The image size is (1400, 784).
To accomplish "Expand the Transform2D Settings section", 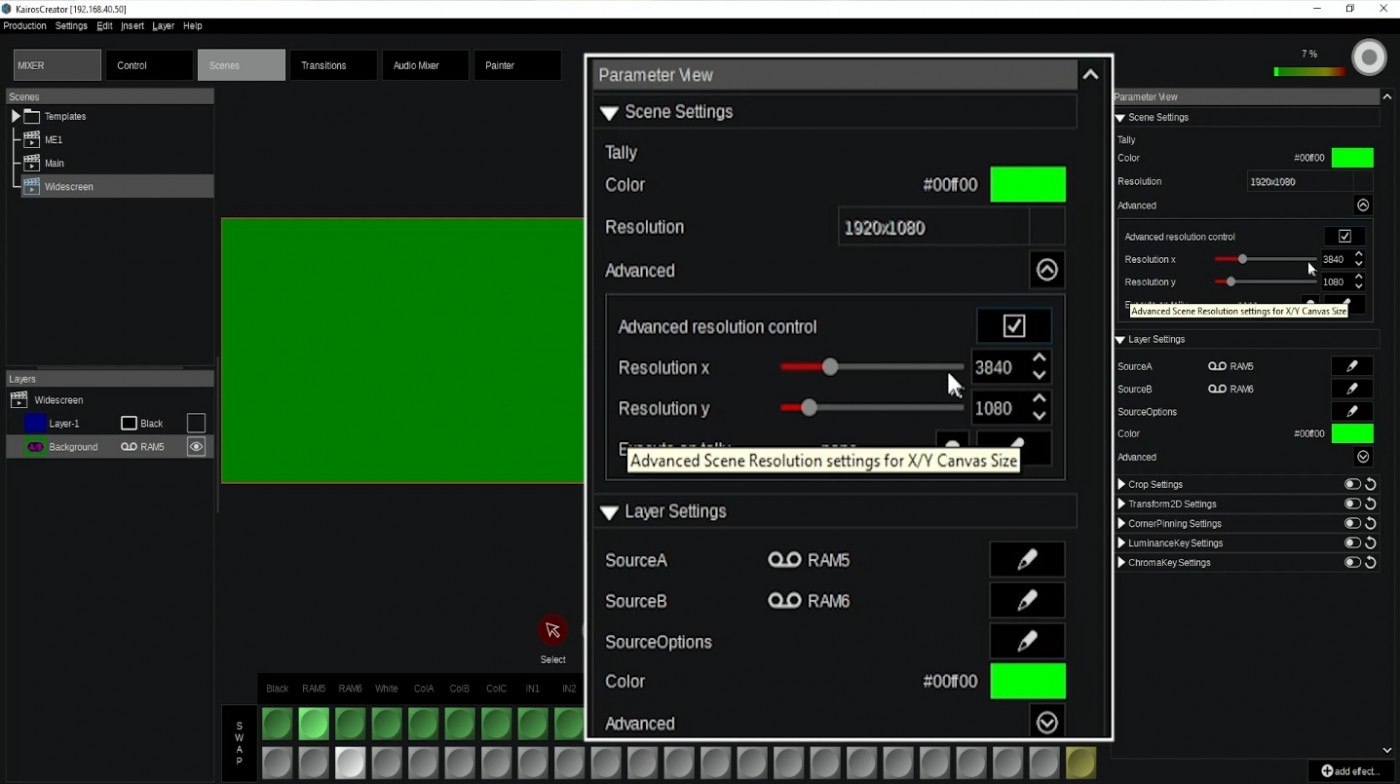I will click(x=1121, y=504).
